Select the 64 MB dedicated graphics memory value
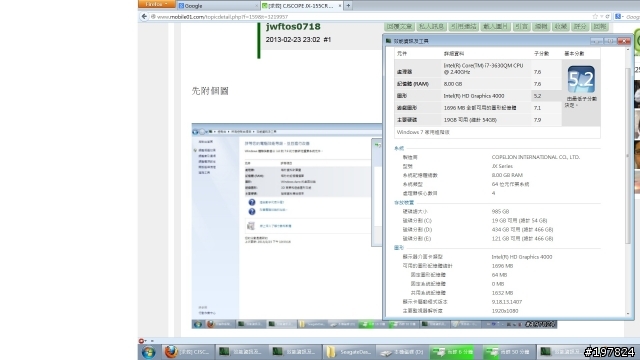Viewport: 640px width, 360px height. (x=499, y=275)
